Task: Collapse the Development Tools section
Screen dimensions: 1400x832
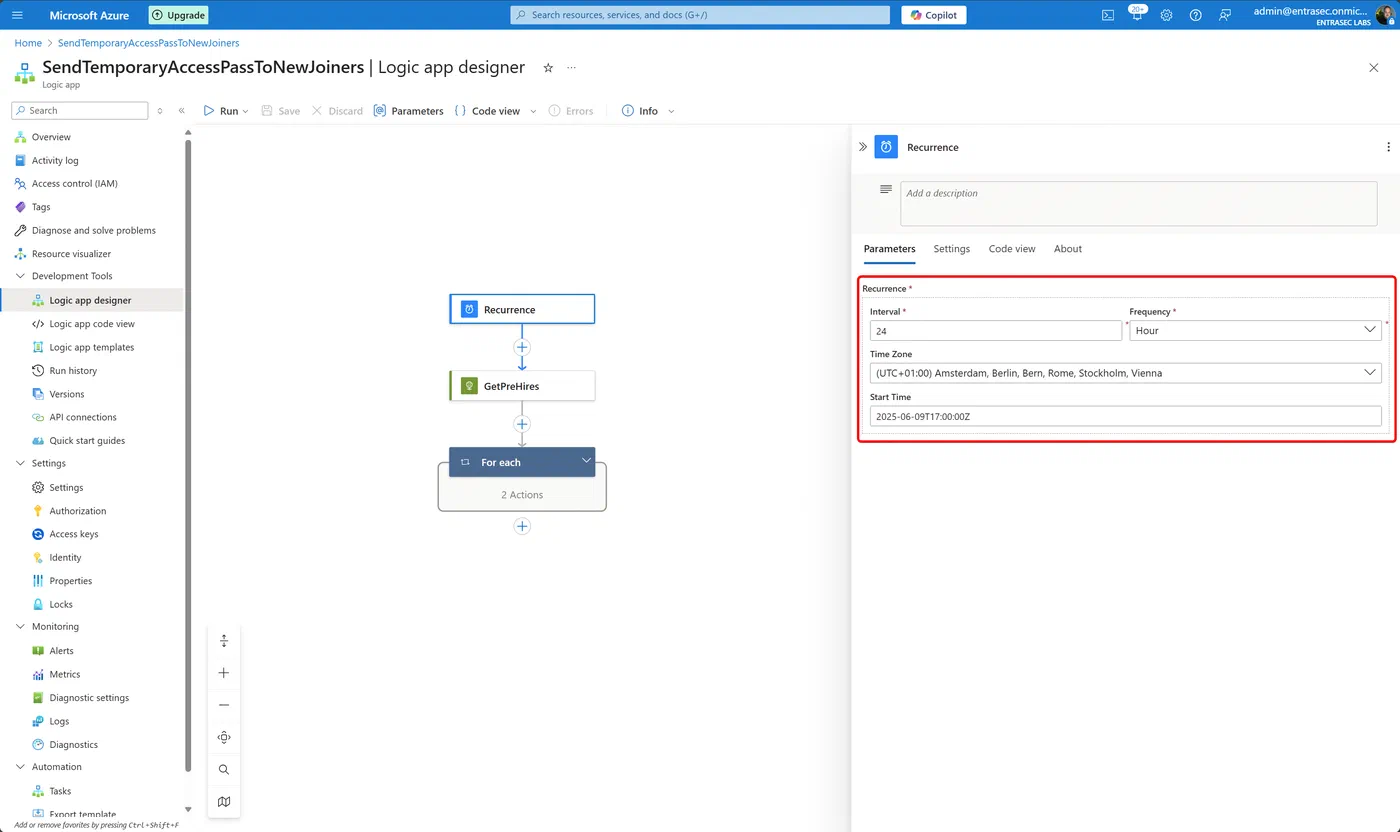Action: tap(22, 276)
